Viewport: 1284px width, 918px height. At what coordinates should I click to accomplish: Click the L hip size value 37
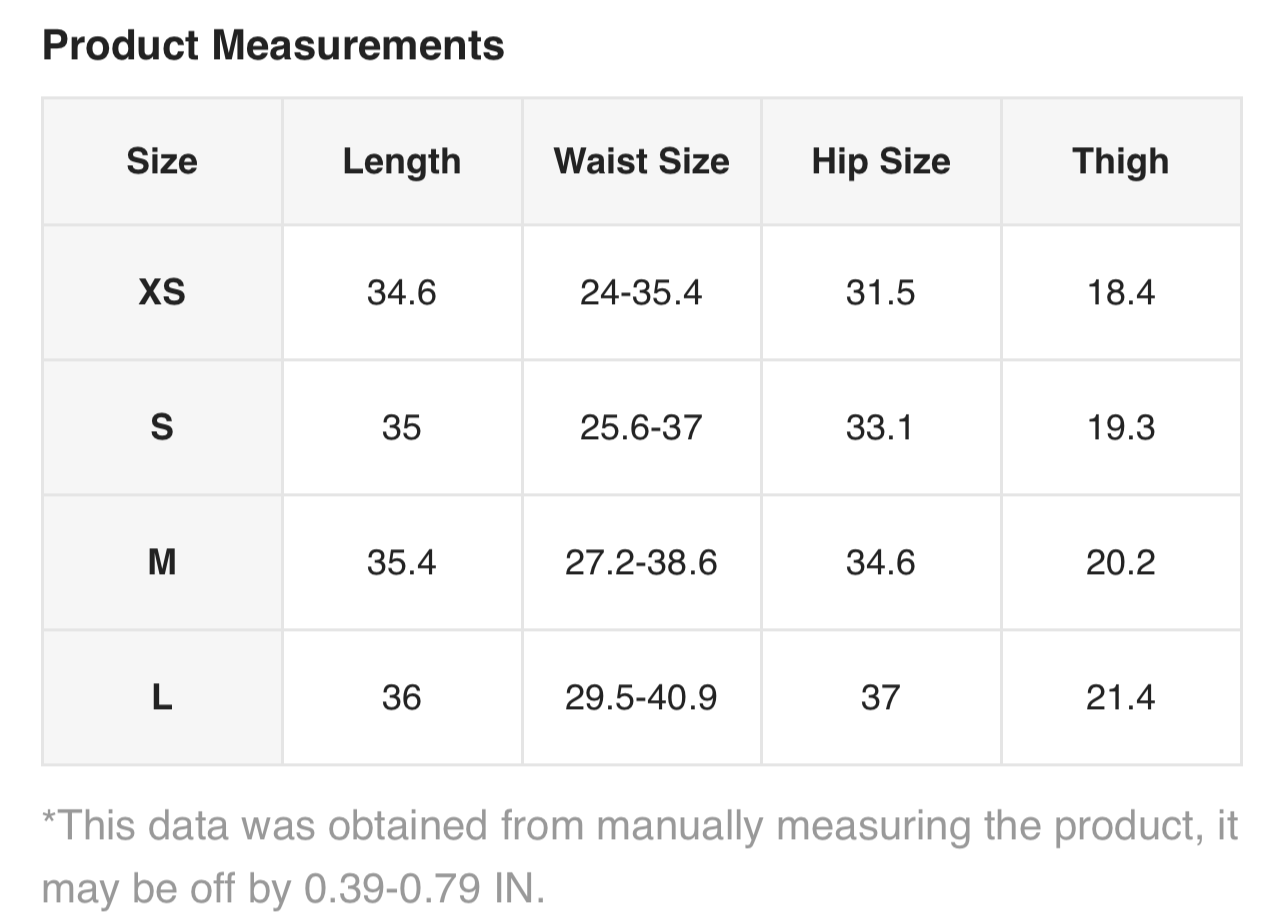click(x=880, y=697)
